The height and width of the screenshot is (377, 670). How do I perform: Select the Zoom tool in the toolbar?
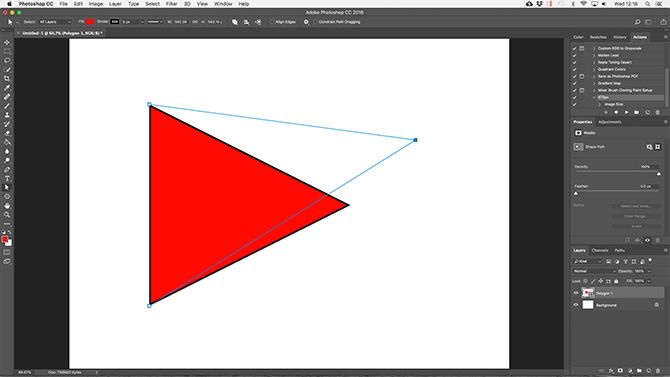pos(7,215)
